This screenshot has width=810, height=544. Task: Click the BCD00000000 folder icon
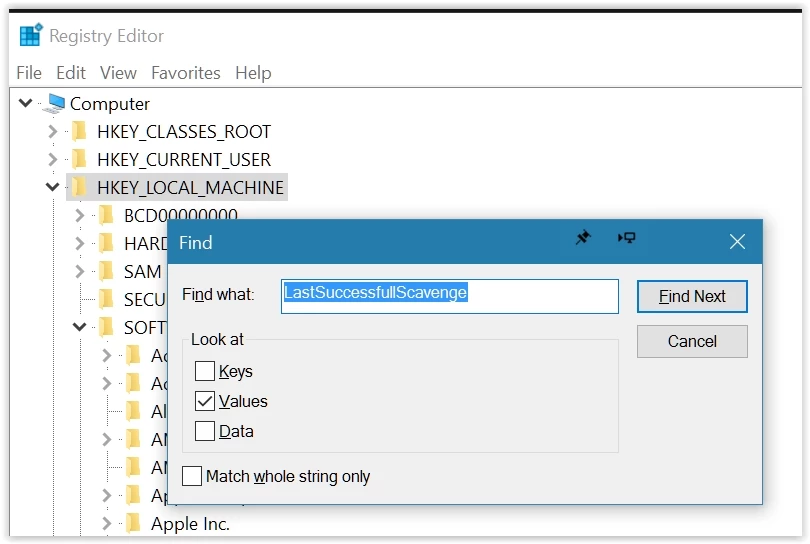tap(106, 215)
